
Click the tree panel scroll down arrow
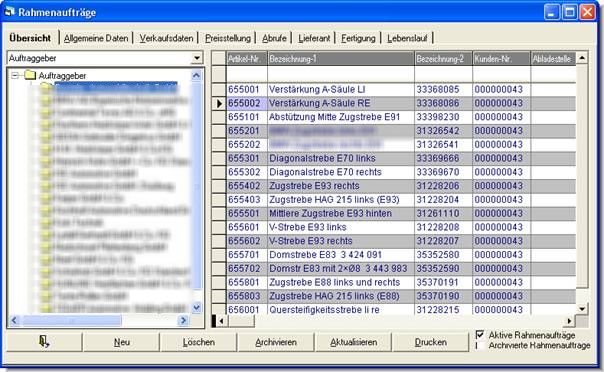click(x=197, y=307)
